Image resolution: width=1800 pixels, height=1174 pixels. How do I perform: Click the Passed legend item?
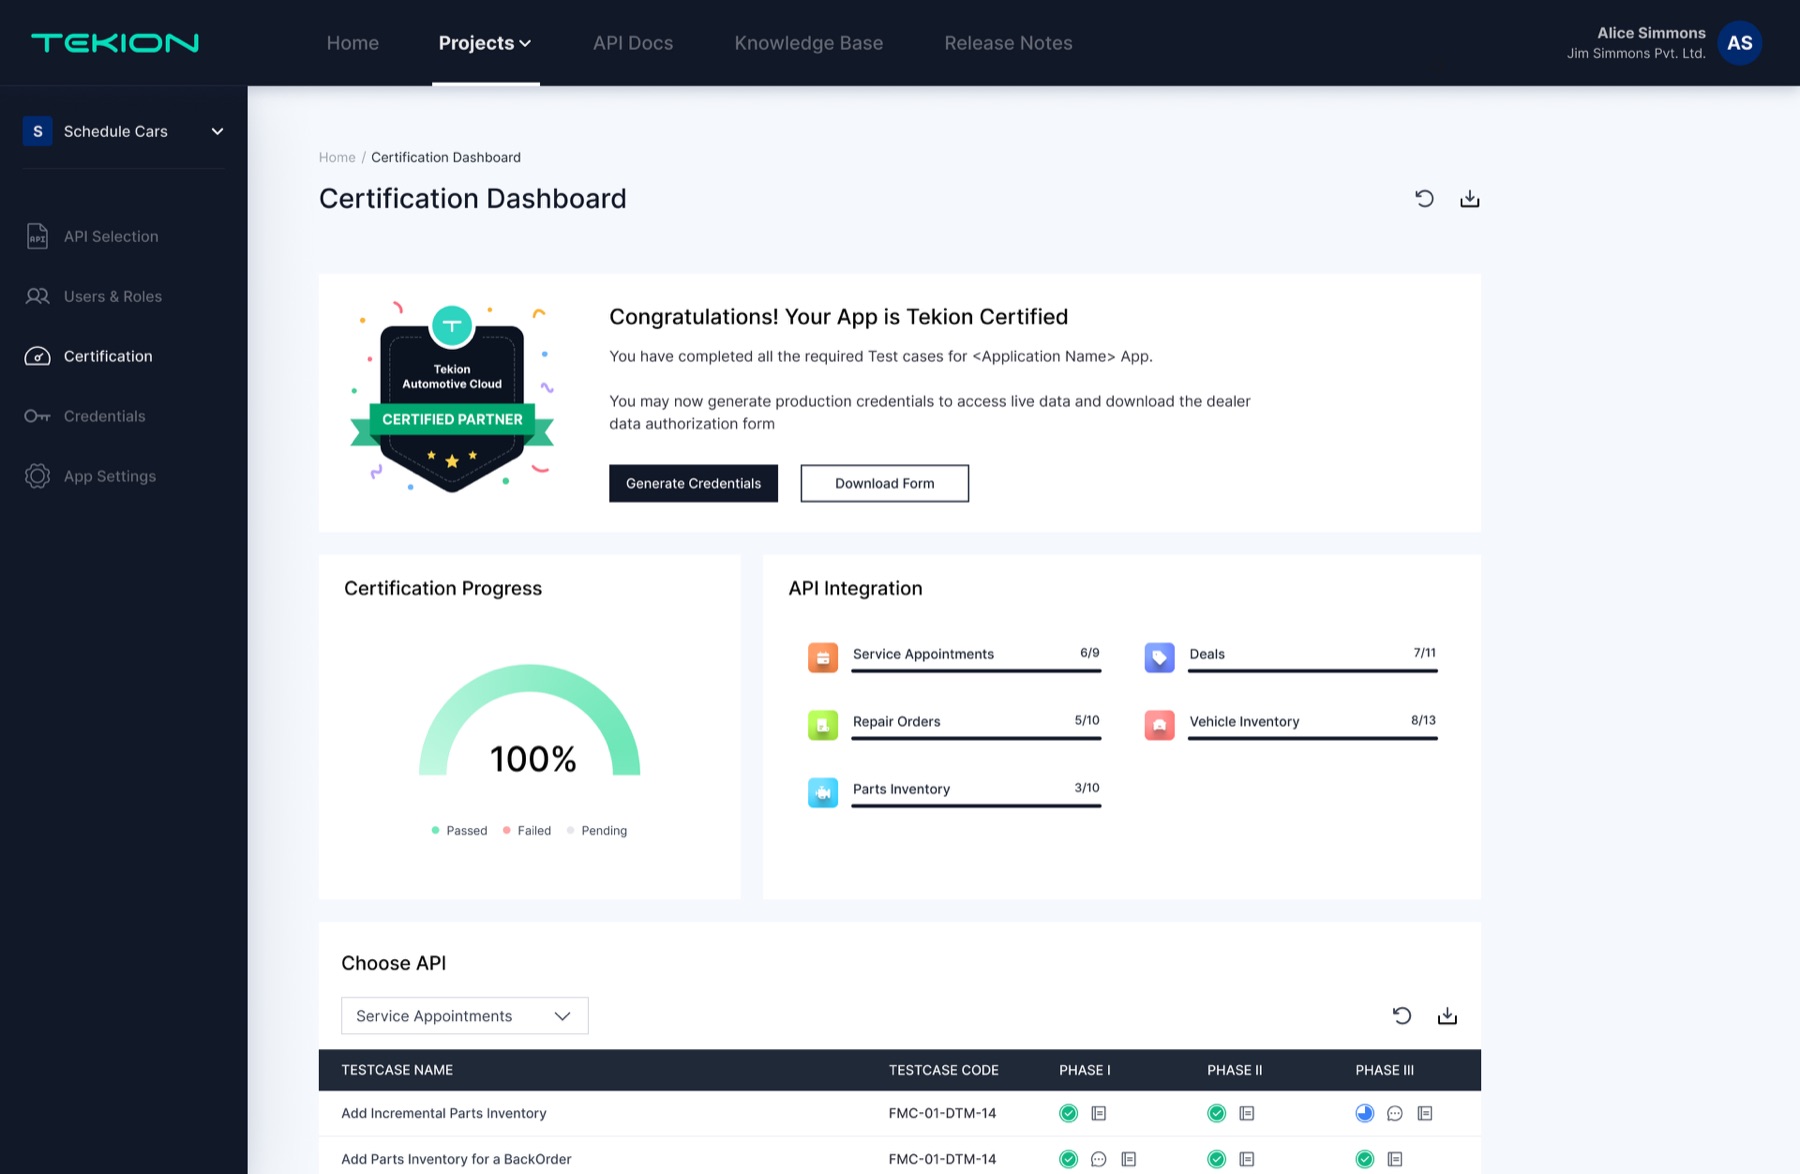[x=459, y=830]
